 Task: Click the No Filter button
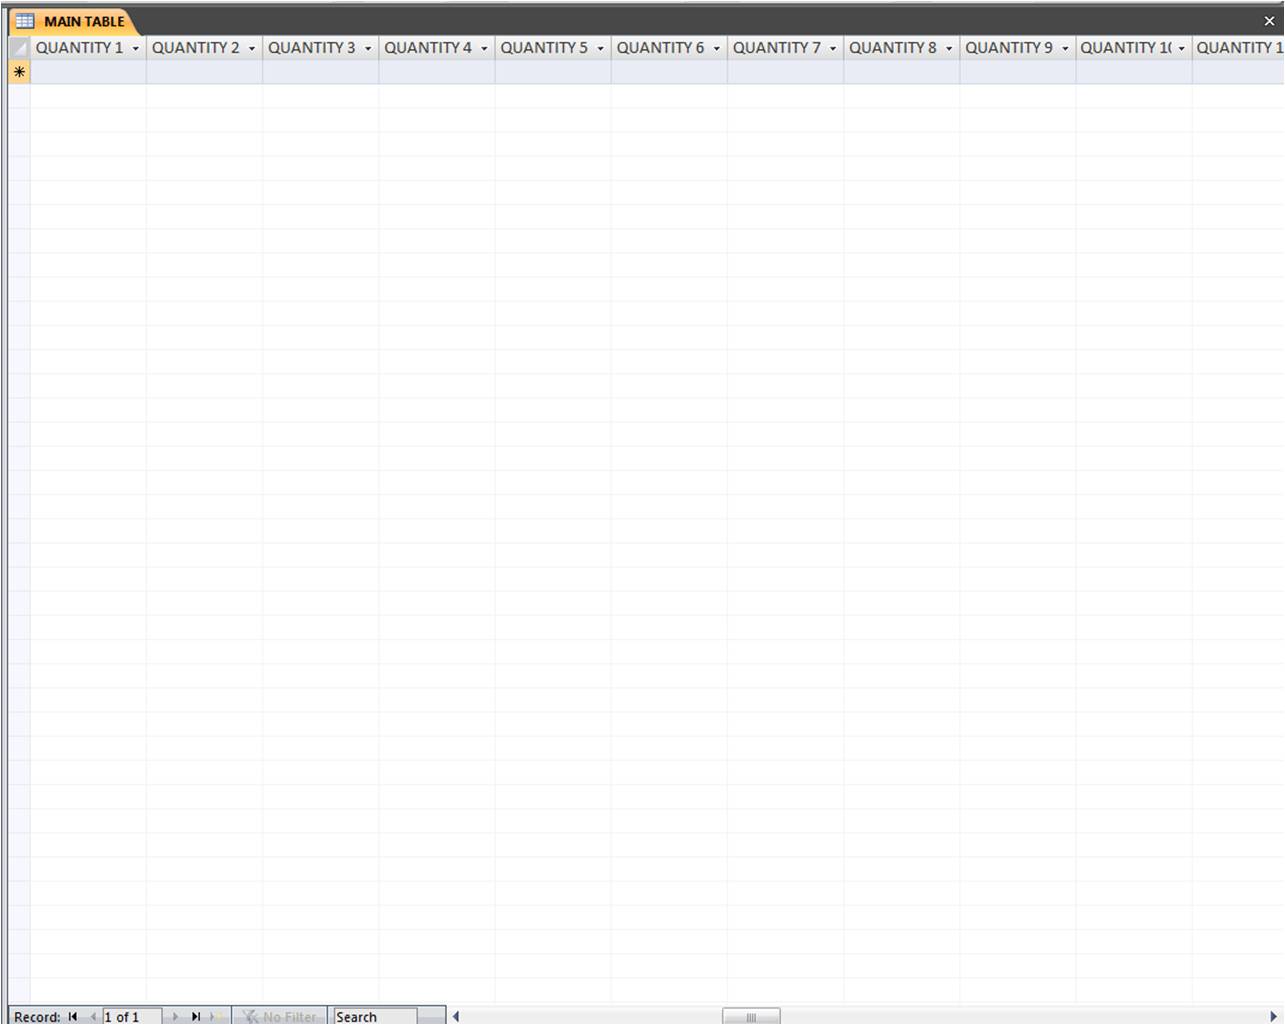(x=280, y=1016)
